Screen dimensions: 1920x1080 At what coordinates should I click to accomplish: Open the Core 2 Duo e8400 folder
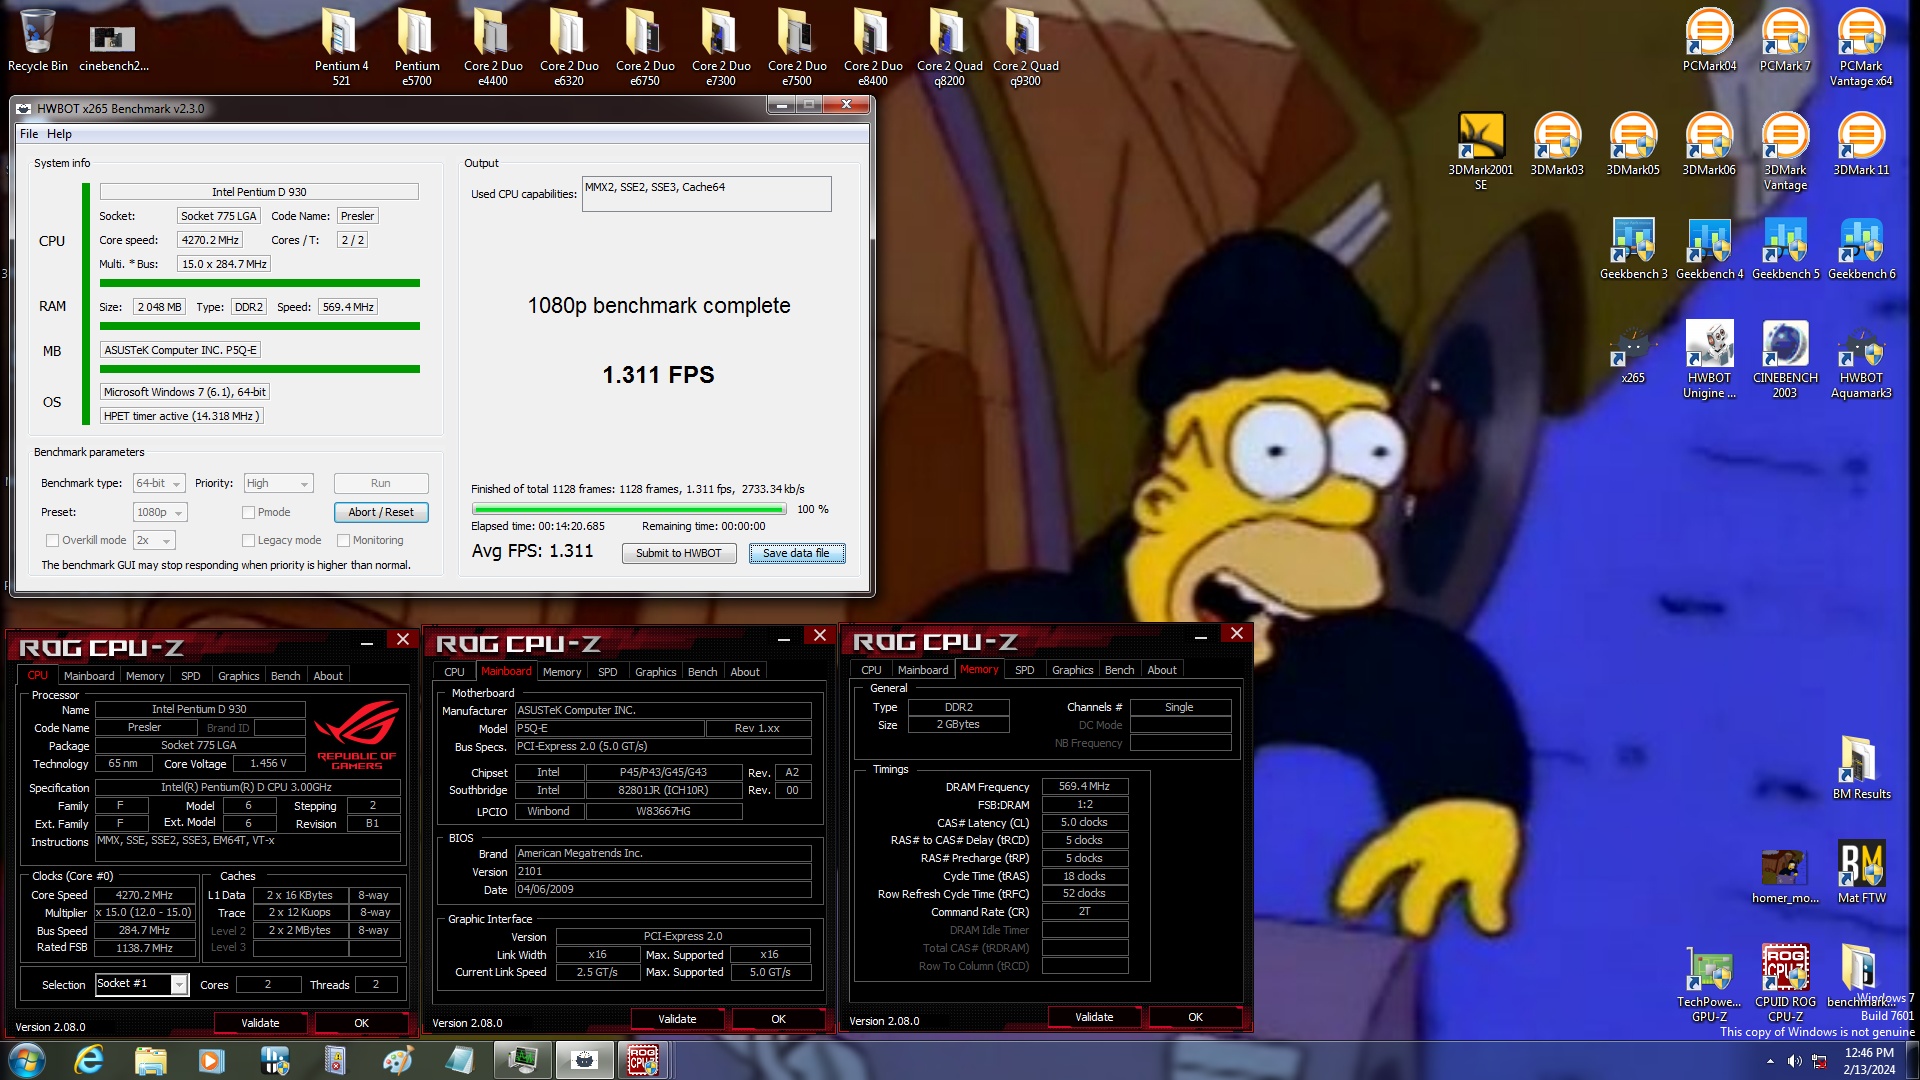(873, 45)
